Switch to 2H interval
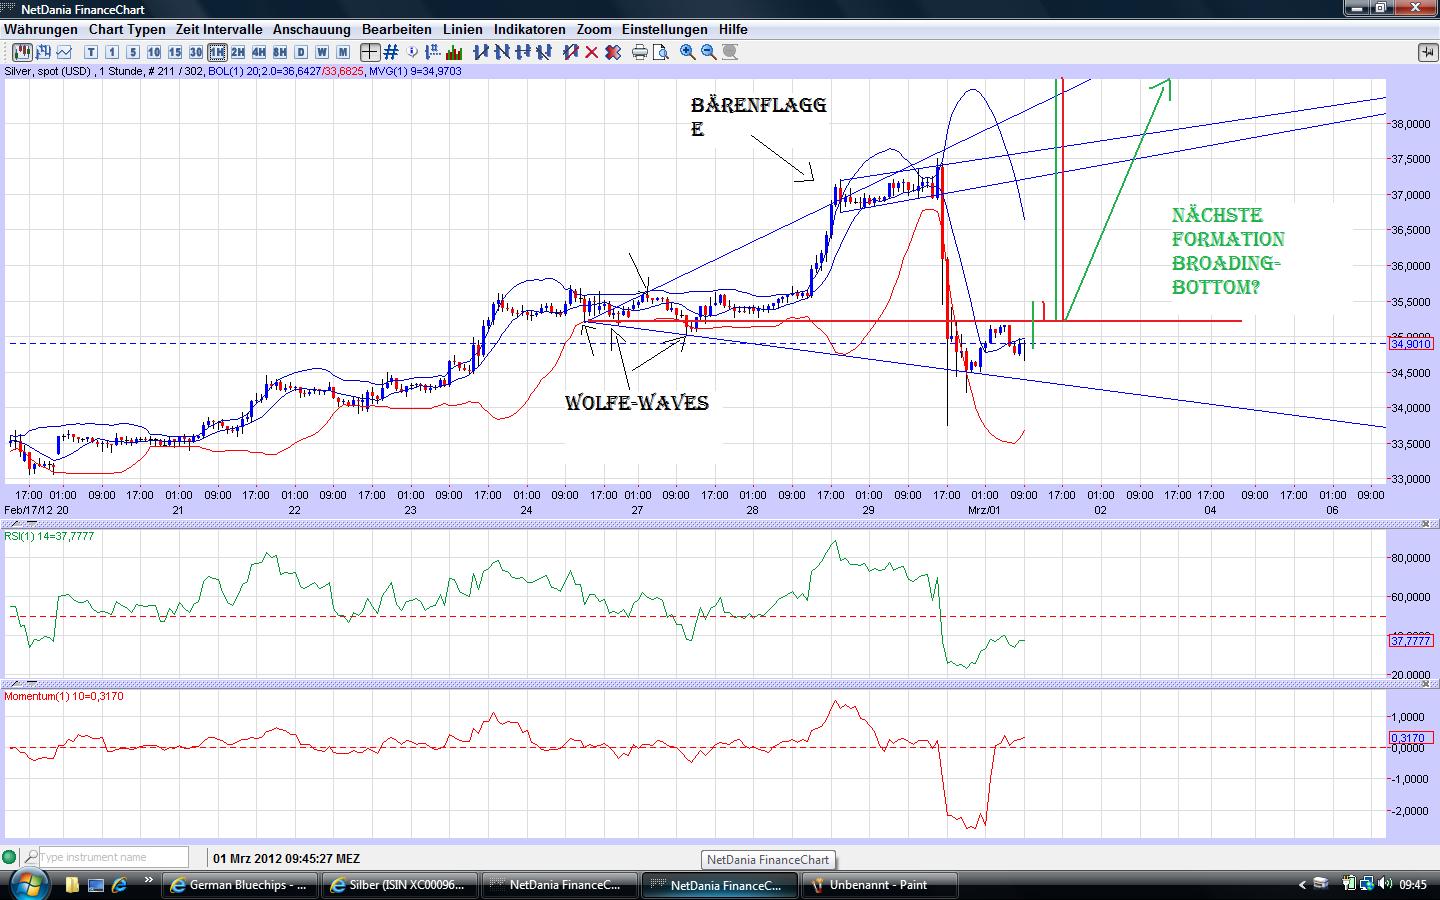Viewport: 1440px width, 900px height. click(x=238, y=52)
